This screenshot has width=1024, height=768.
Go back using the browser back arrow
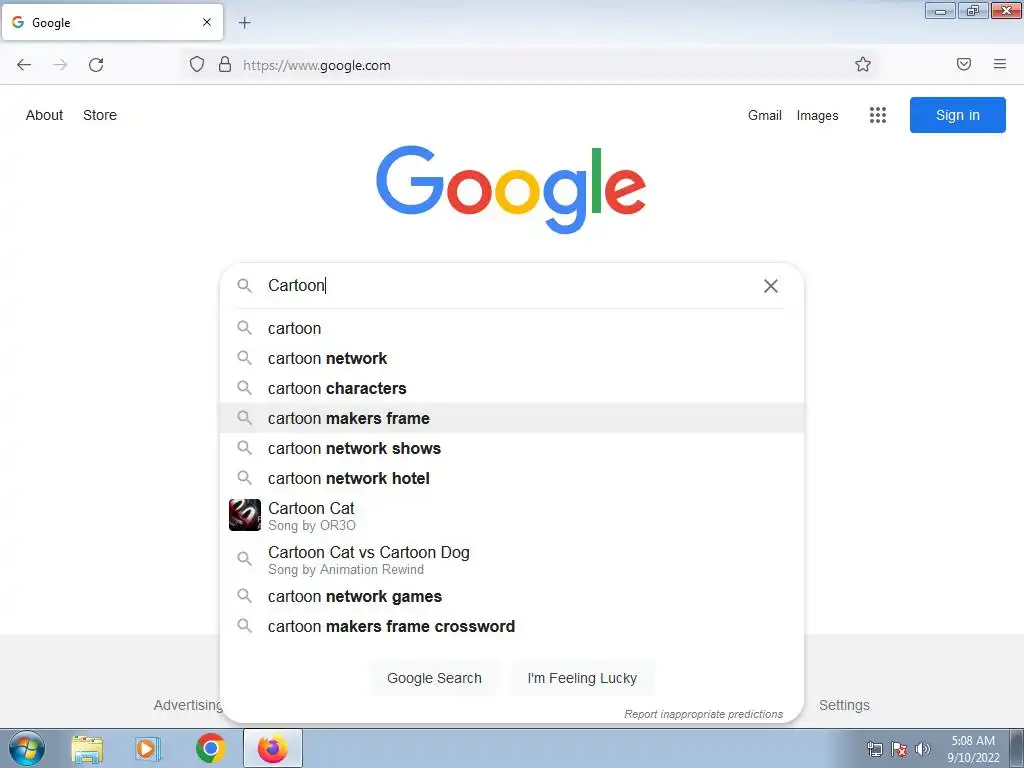click(x=24, y=65)
